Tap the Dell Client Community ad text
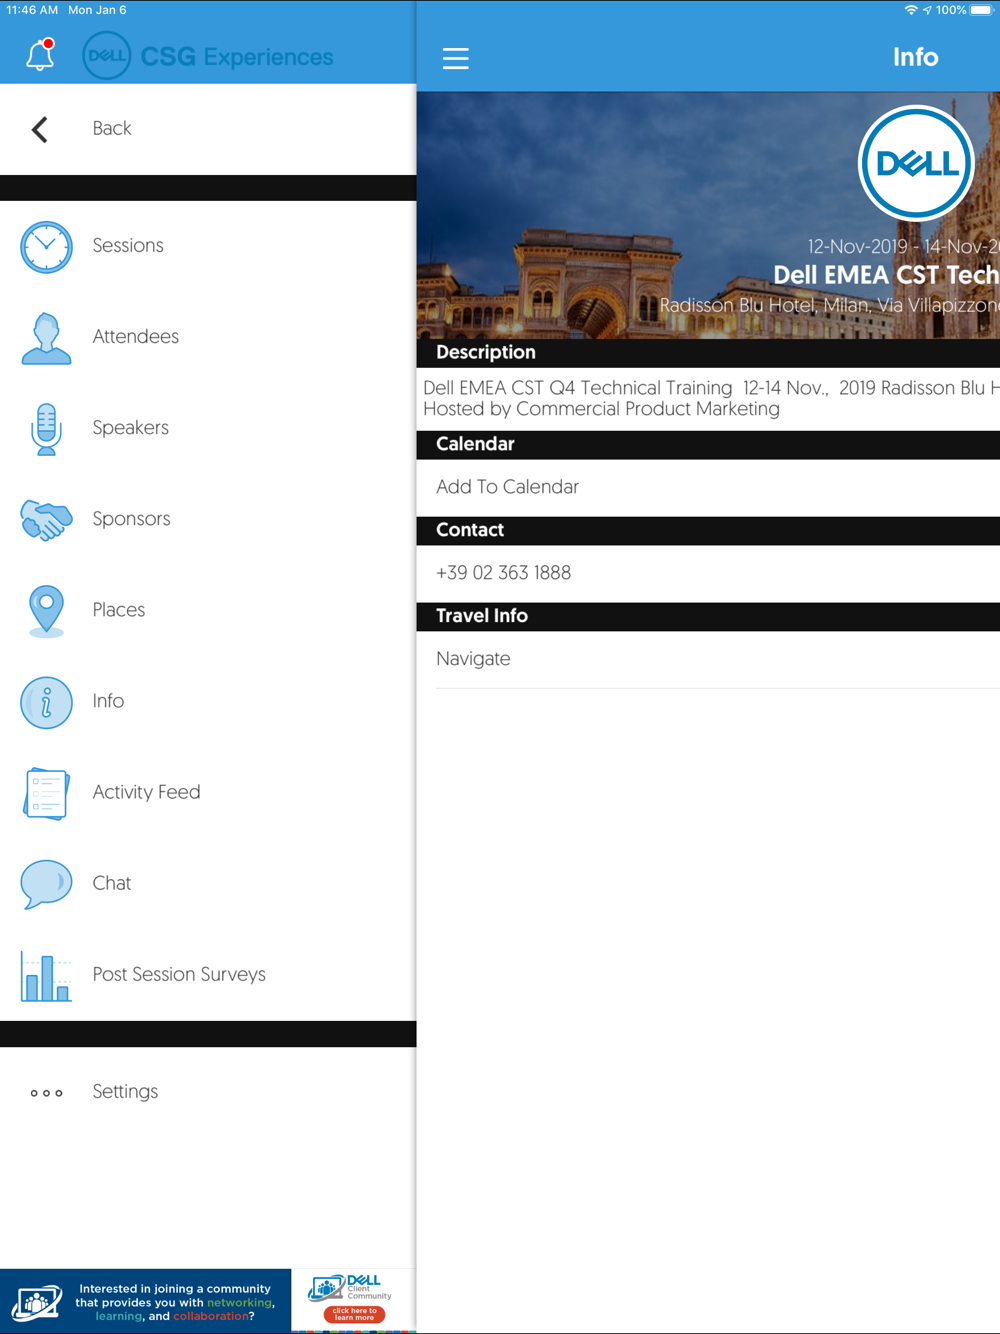This screenshot has width=1000, height=1334. tap(369, 1286)
